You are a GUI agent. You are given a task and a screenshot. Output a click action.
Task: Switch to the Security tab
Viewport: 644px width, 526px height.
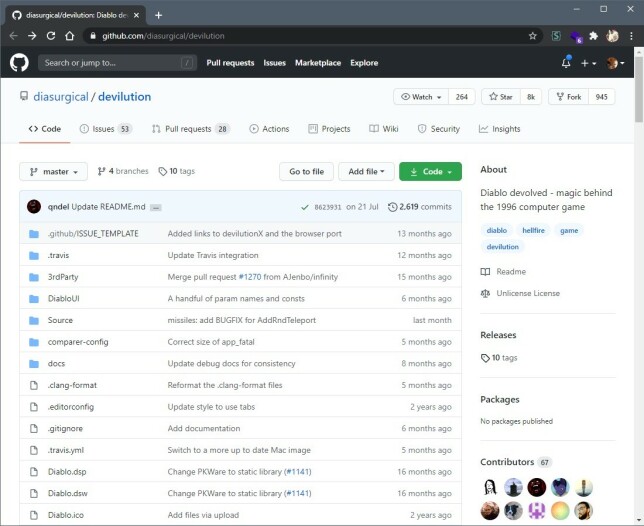[439, 129]
